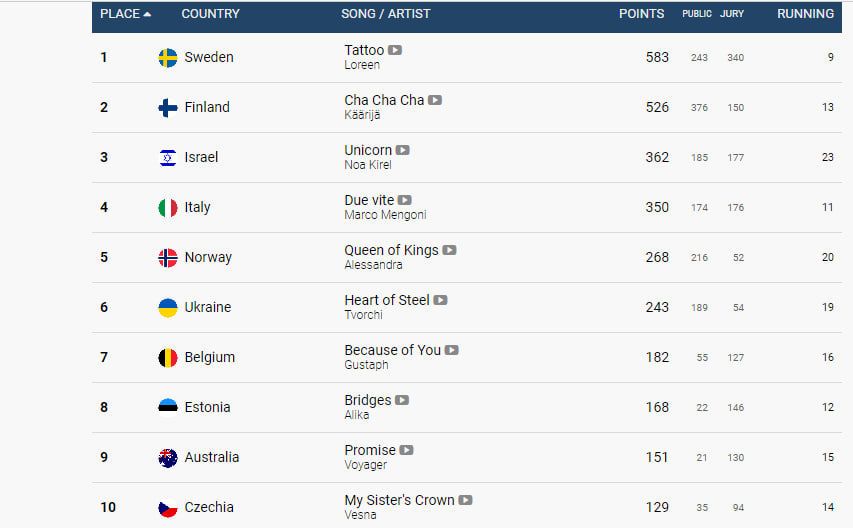Open the My Sister's Crown video icon
This screenshot has height=528, width=853.
pos(465,500)
